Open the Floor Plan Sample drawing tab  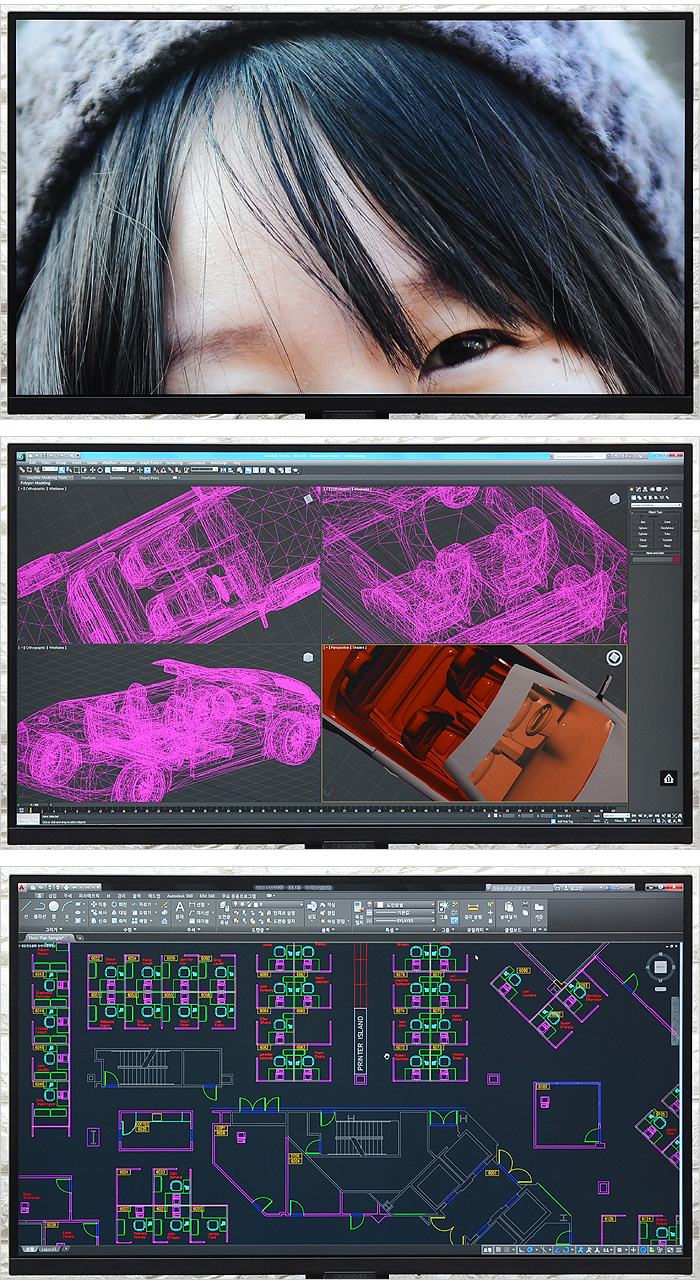click(47, 938)
